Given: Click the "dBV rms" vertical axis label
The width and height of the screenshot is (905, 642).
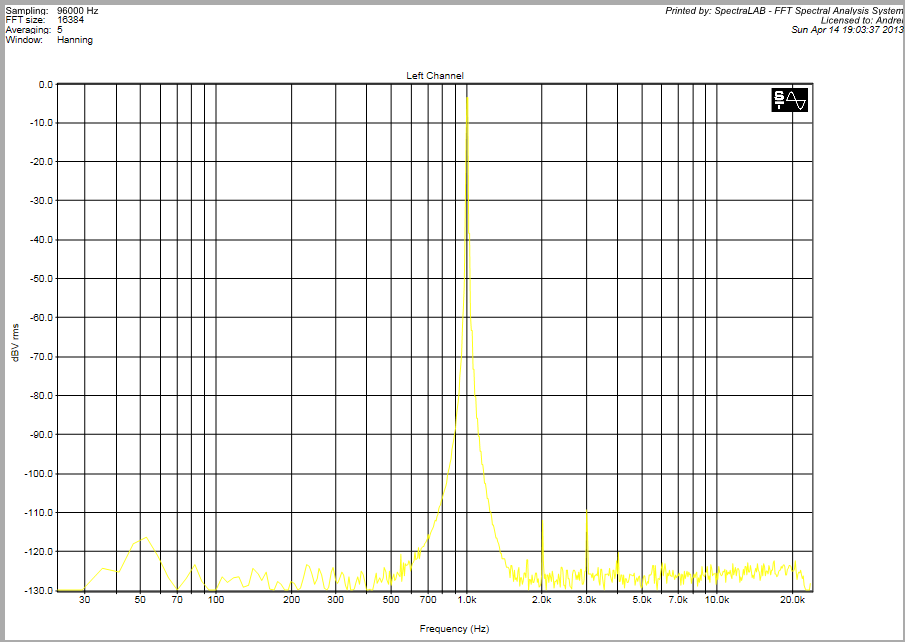Looking at the screenshot, I should point(15,343).
